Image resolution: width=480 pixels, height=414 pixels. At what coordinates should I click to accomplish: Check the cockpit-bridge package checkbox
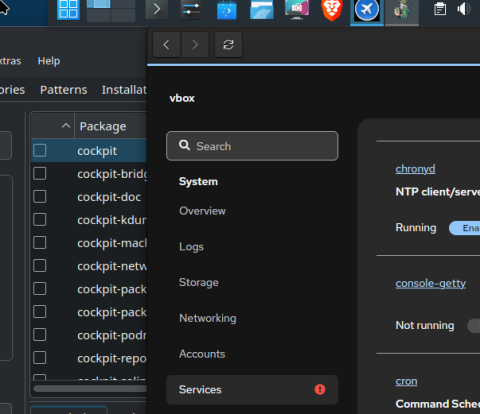(40, 174)
